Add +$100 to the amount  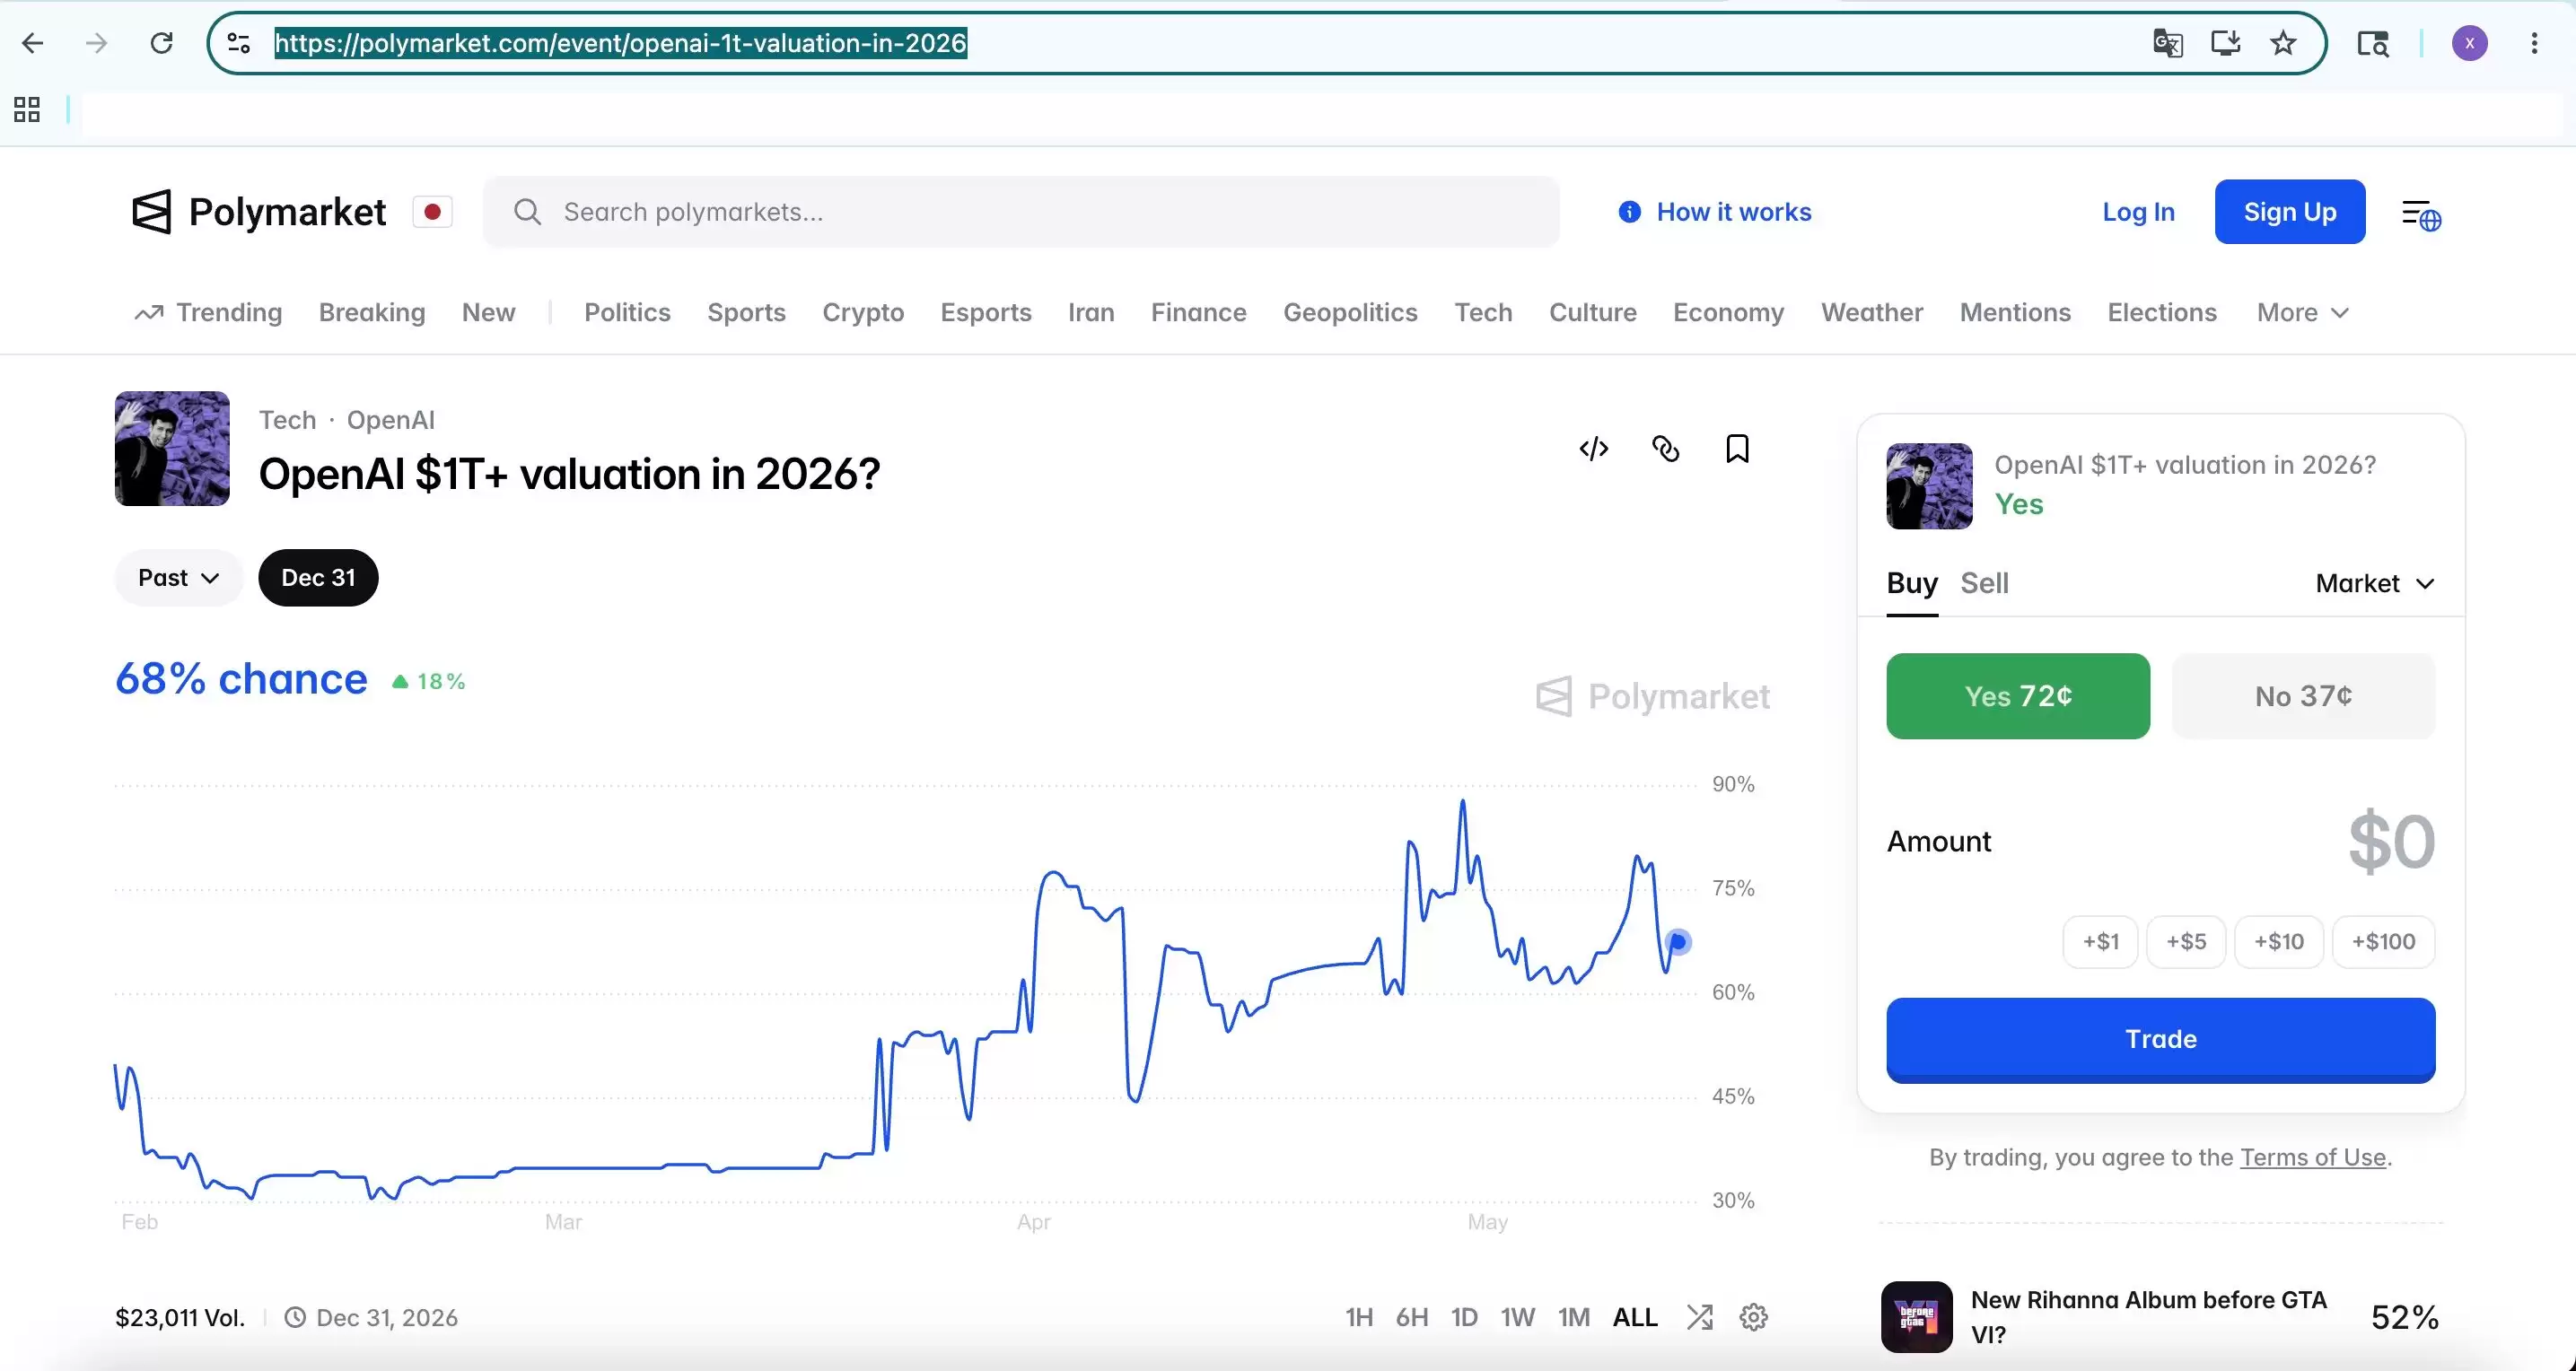coord(2383,942)
